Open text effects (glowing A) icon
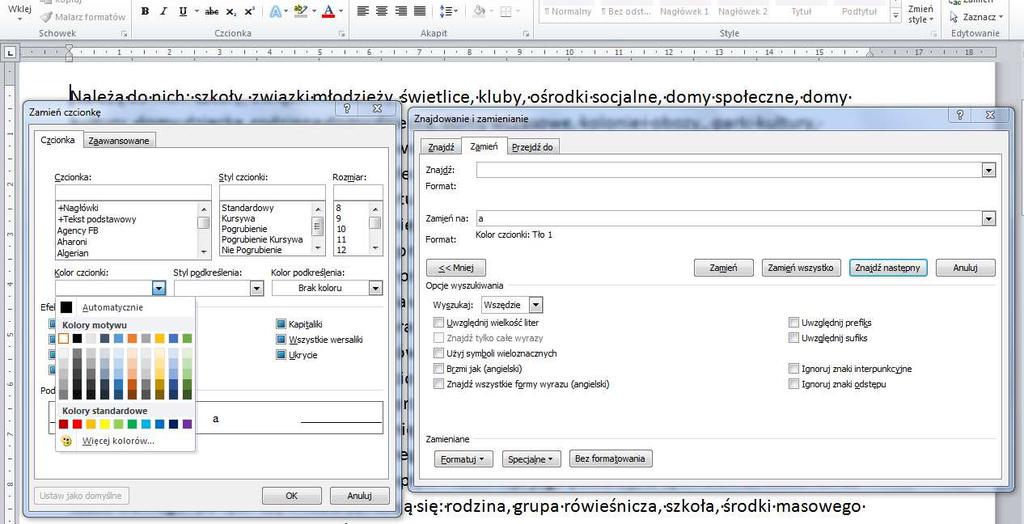This screenshot has height=524, width=1024. 275,11
